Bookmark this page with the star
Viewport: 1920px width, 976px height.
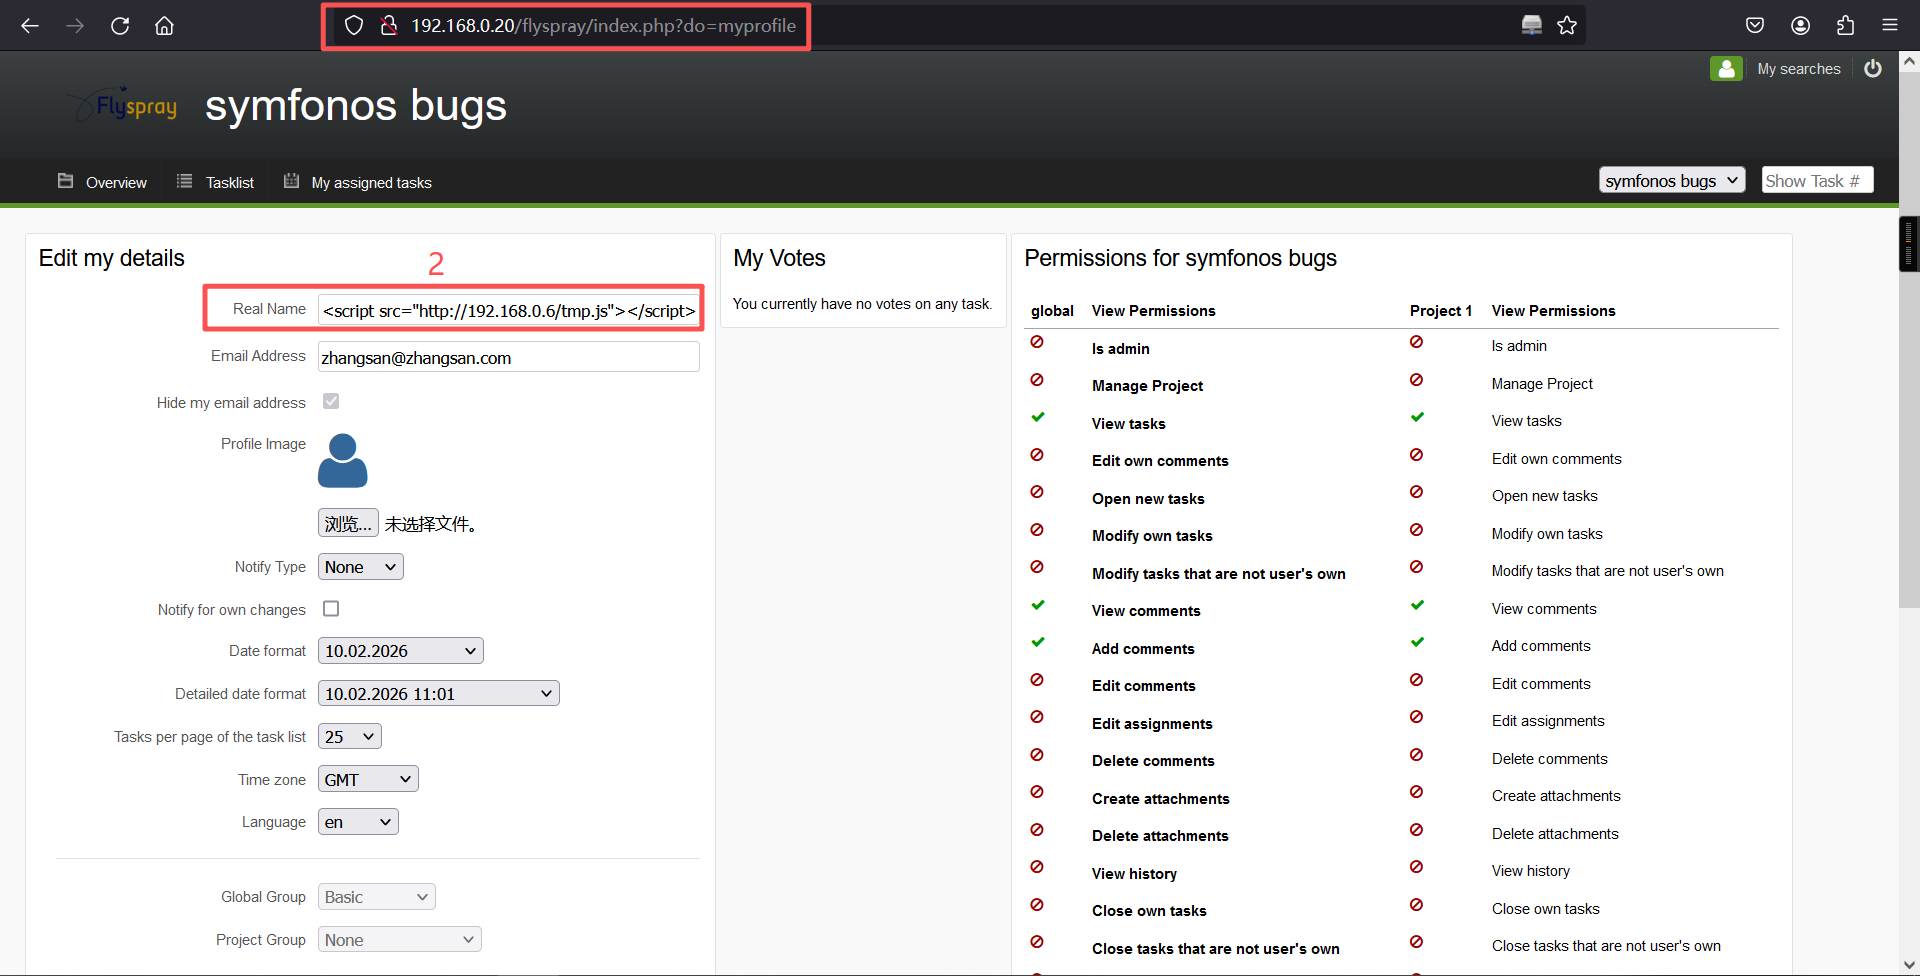pos(1567,26)
